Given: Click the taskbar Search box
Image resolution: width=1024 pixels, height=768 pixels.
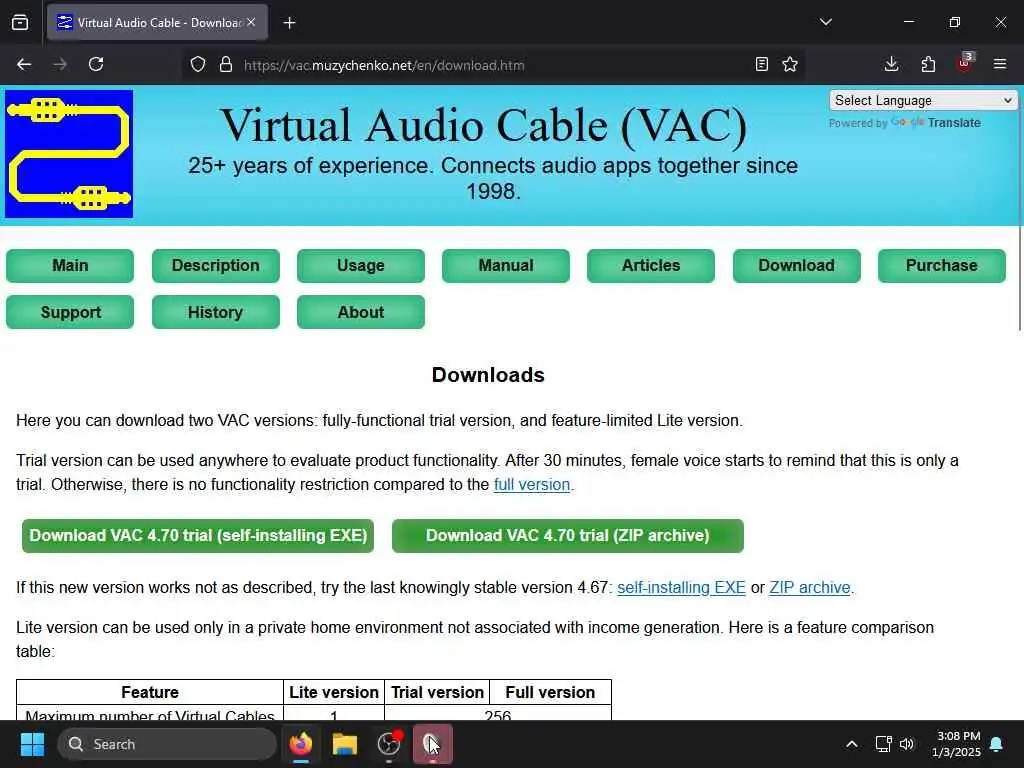Looking at the screenshot, I should click(x=167, y=744).
